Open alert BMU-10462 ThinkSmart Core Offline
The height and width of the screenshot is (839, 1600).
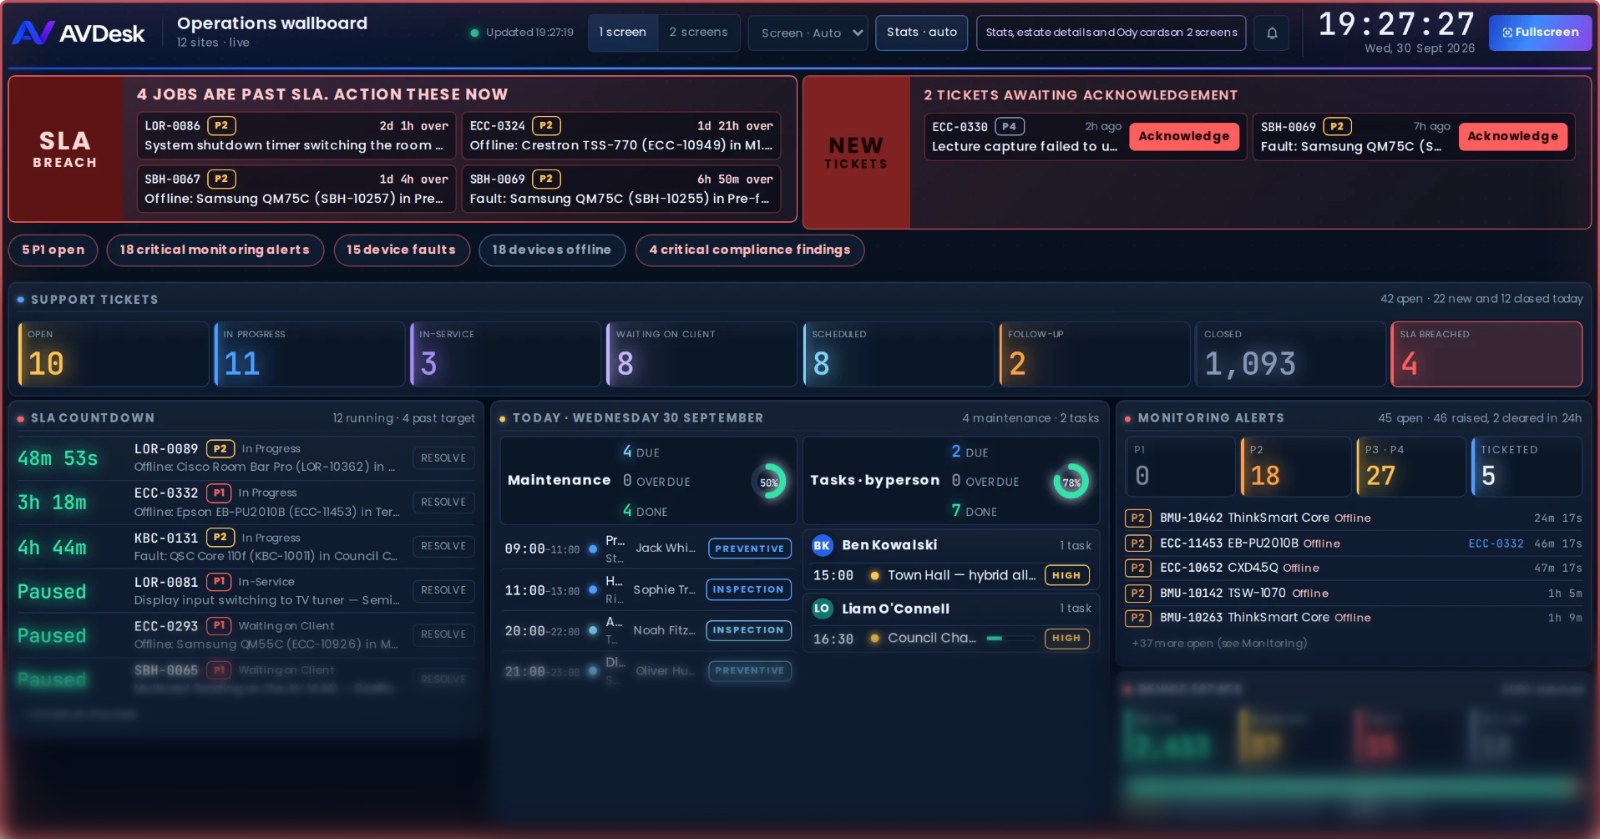(x=1354, y=518)
